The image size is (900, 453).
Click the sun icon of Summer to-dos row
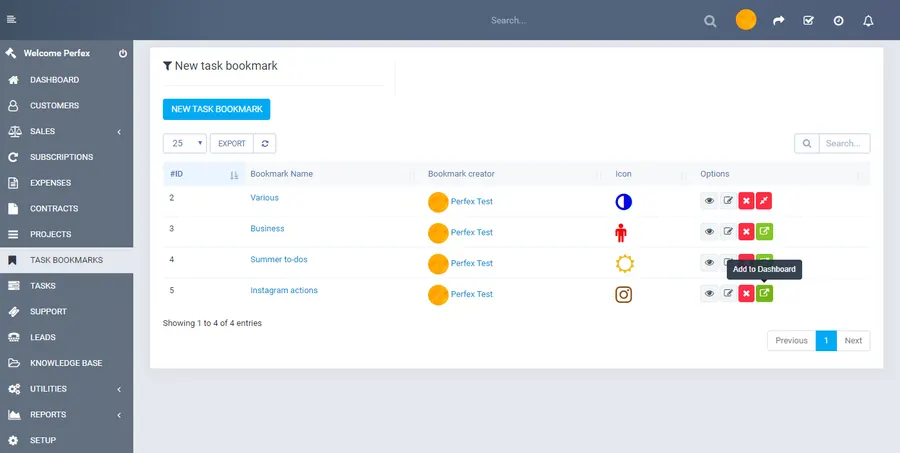624,264
